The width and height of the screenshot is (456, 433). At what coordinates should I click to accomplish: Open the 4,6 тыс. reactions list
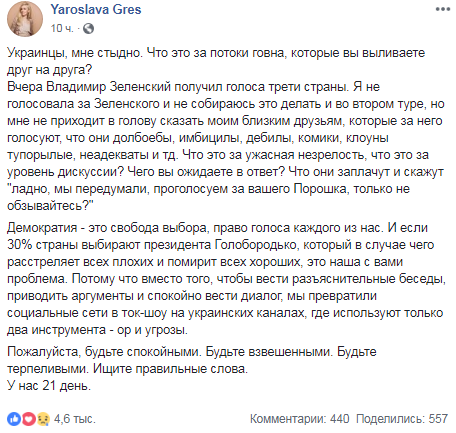(x=75, y=419)
